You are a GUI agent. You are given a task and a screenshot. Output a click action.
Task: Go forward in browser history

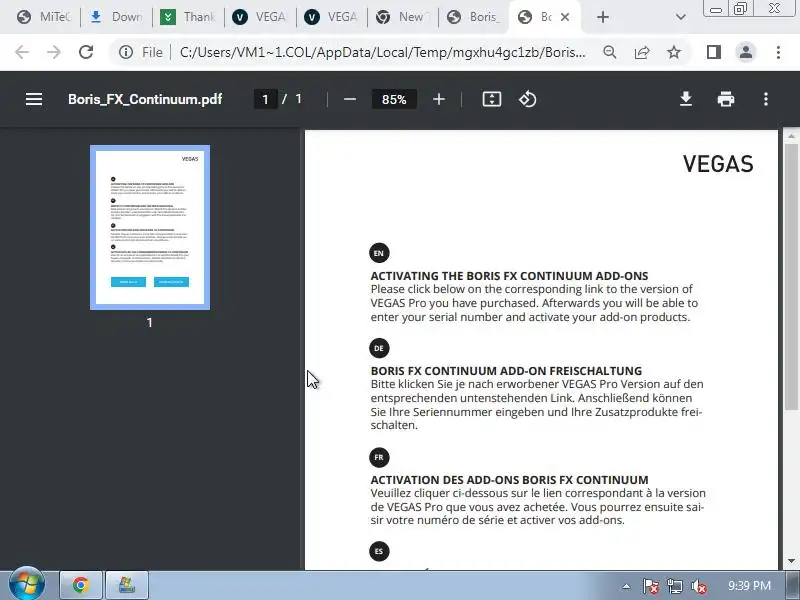pyautogui.click(x=54, y=52)
